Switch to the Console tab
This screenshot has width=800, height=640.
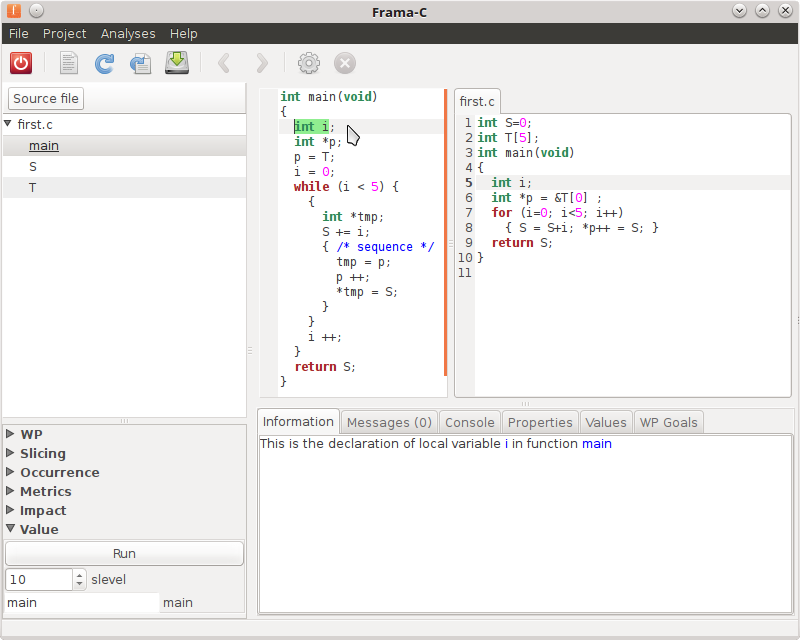(469, 422)
